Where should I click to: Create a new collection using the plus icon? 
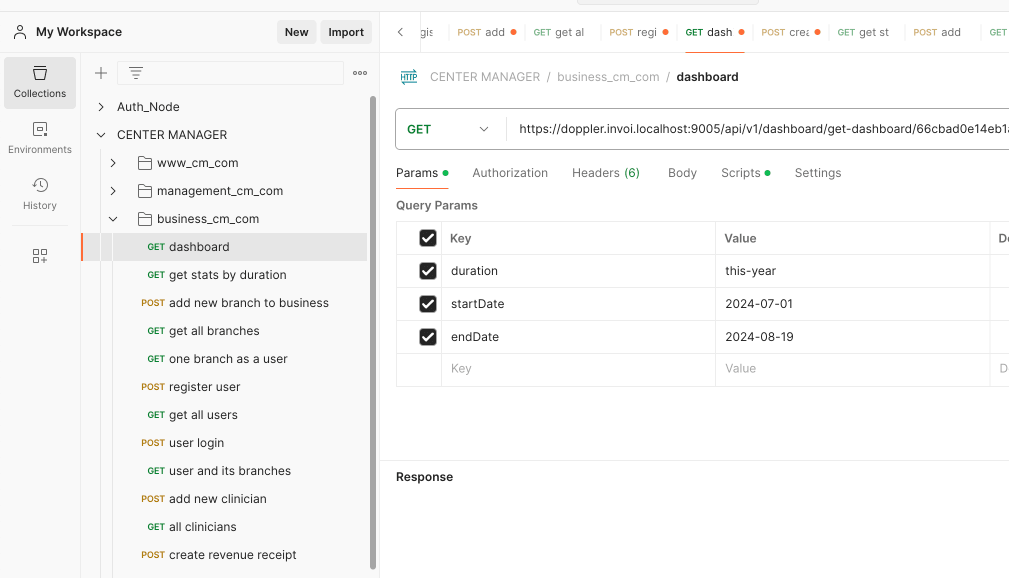[x=100, y=72]
